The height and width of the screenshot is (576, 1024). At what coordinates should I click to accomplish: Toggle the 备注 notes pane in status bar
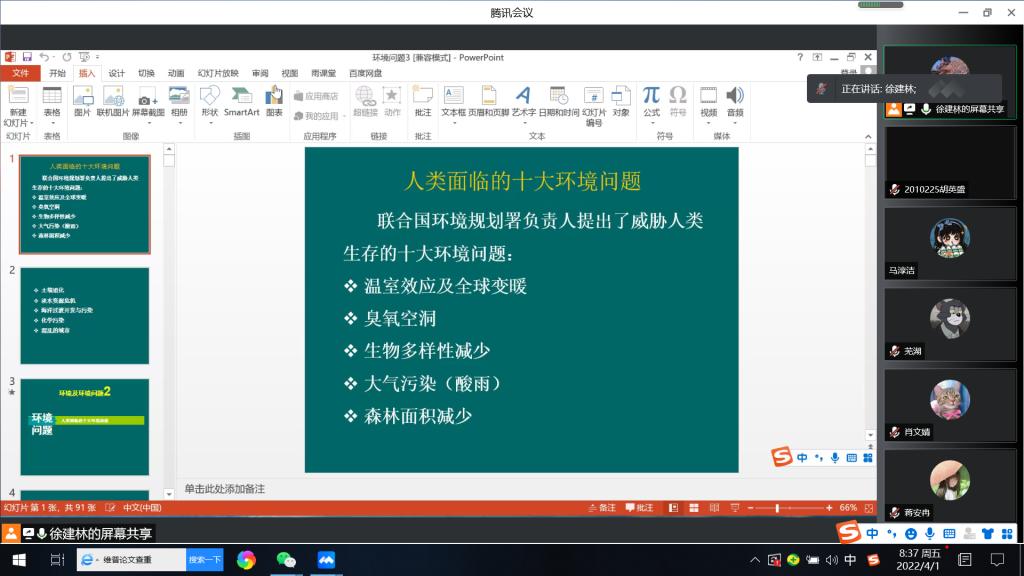601,508
